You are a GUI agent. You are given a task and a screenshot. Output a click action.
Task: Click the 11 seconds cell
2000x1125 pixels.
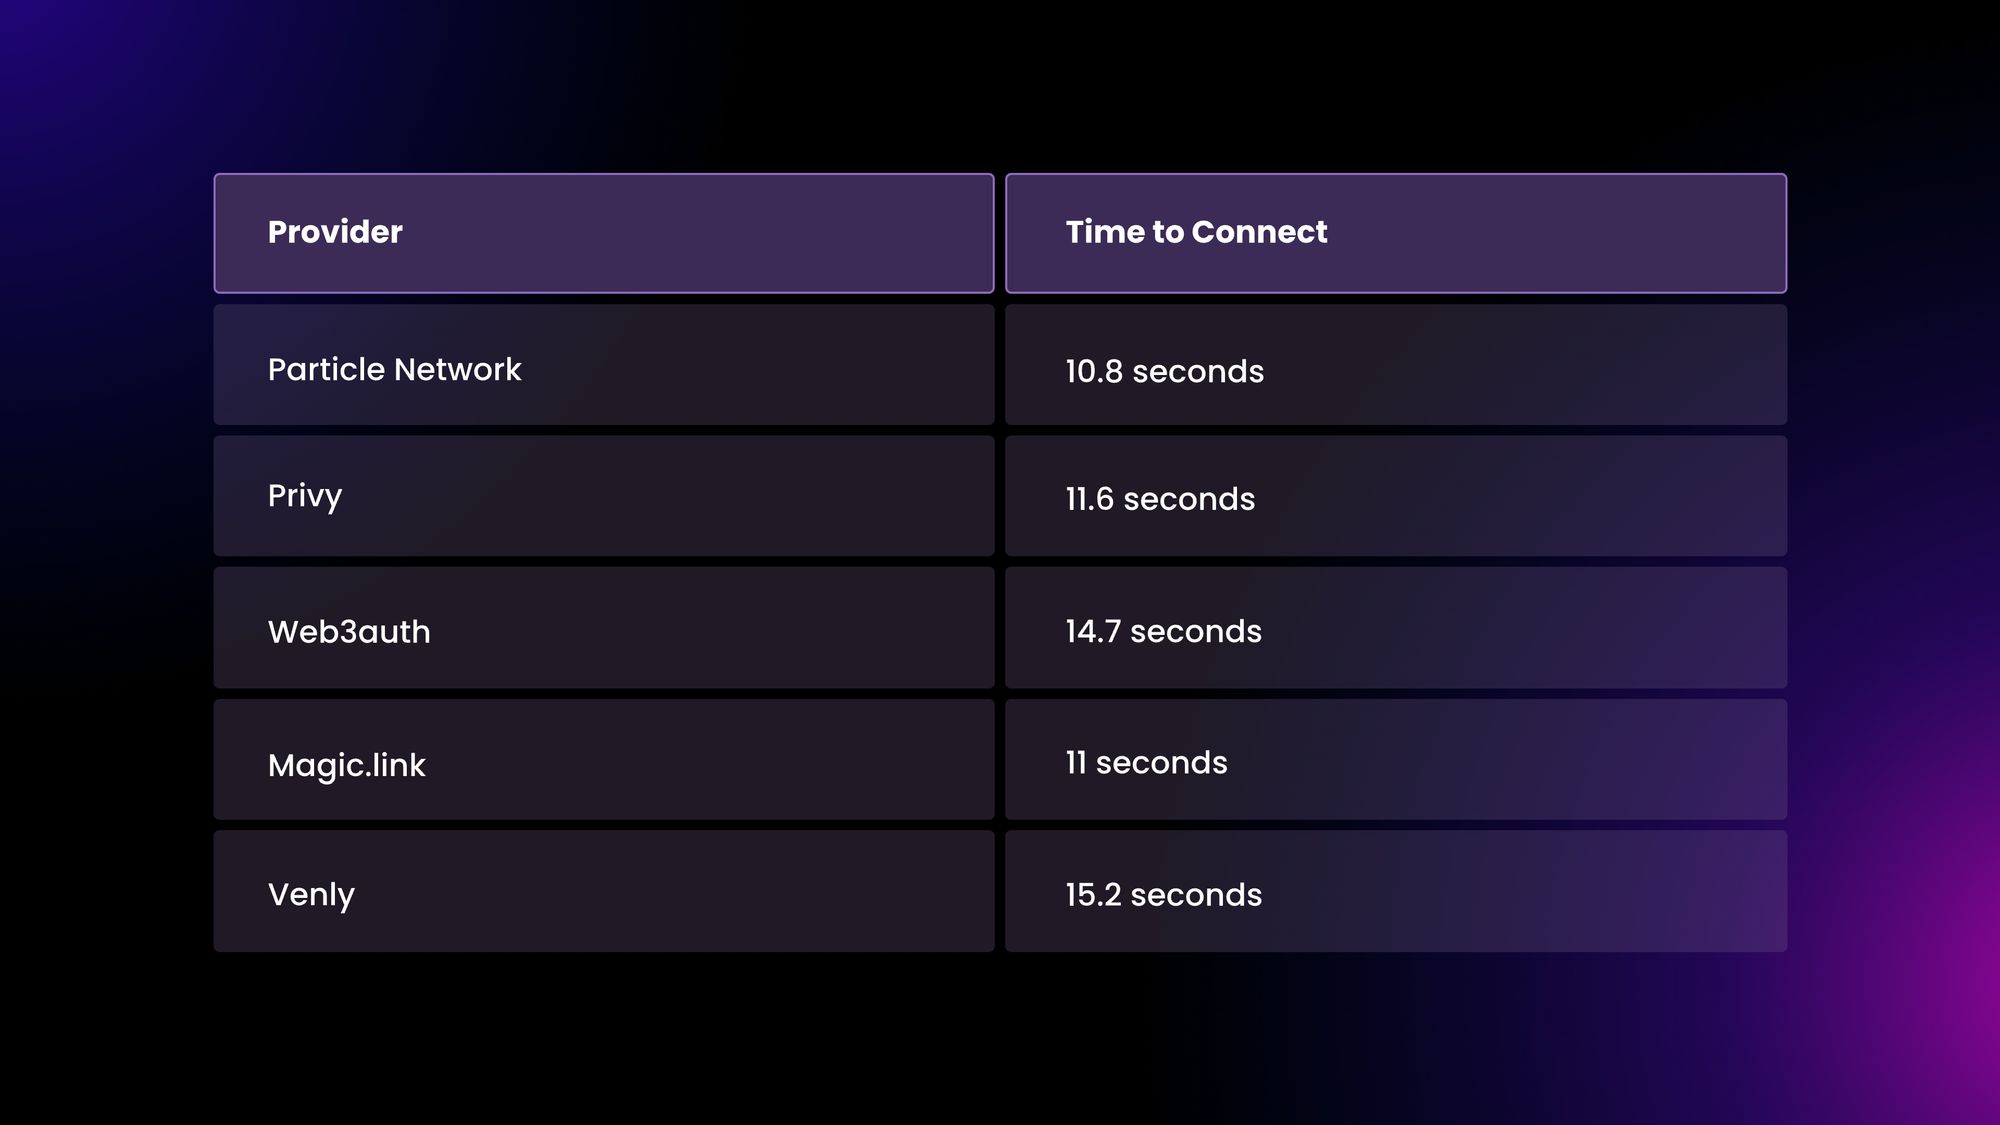1396,760
